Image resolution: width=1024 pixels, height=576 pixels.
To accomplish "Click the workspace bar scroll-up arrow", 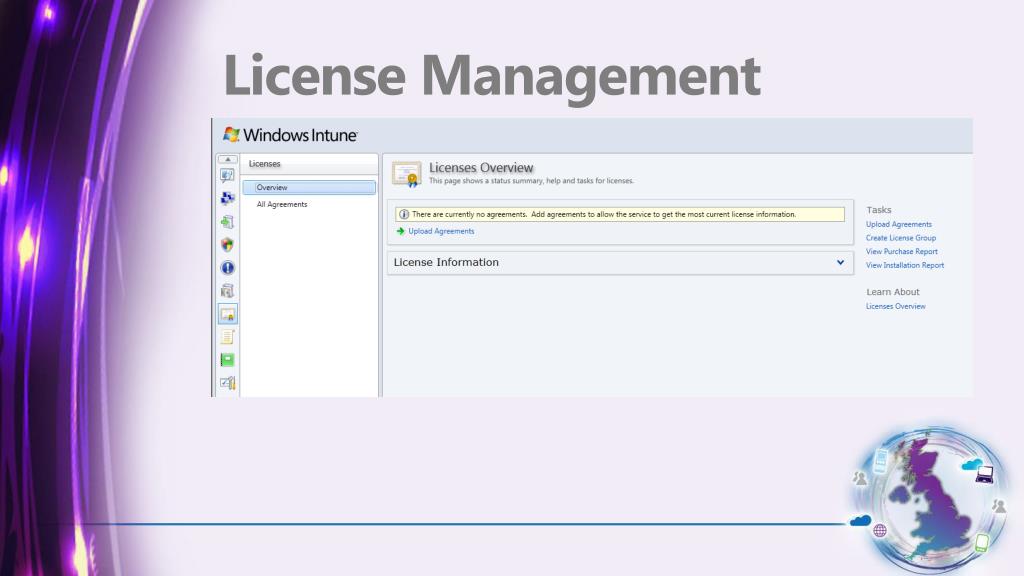I will pyautogui.click(x=227, y=159).
